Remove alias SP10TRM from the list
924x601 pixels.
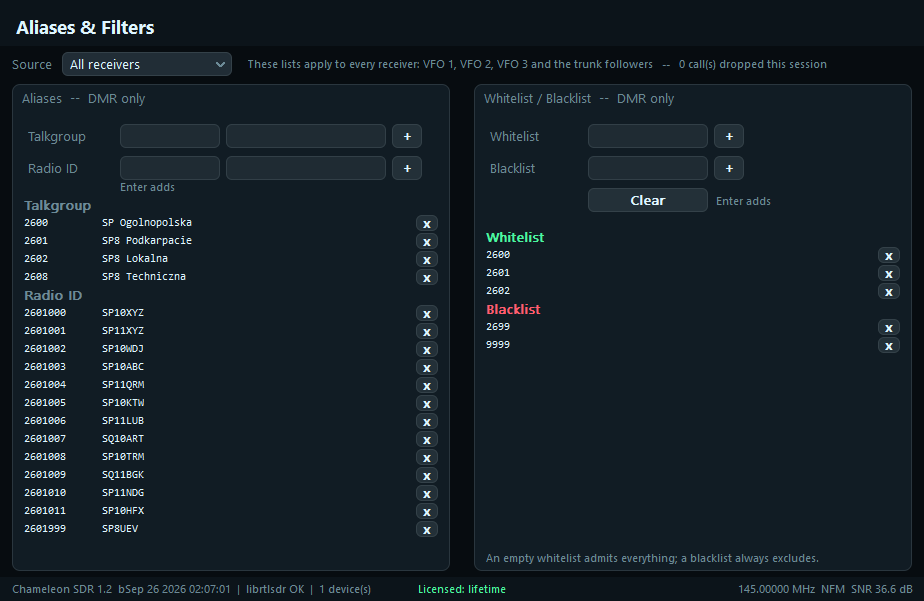427,457
